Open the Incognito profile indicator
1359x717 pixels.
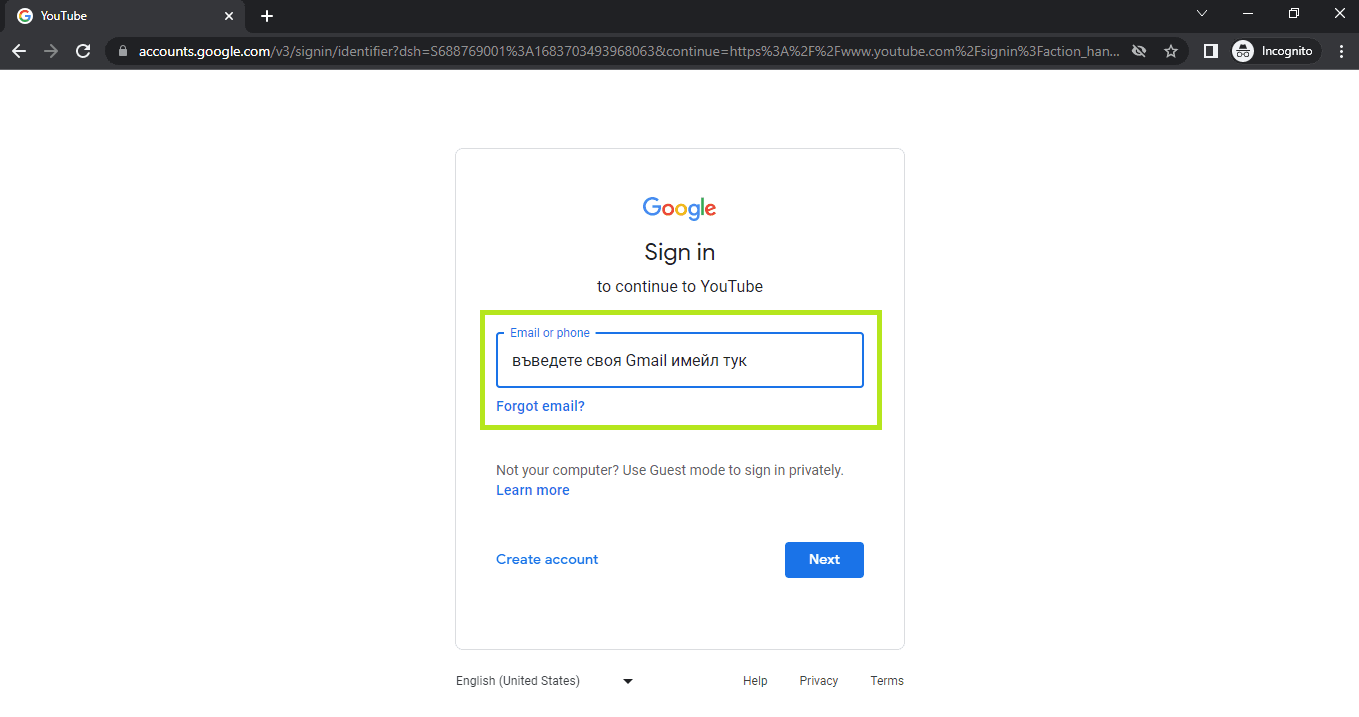[1274, 51]
